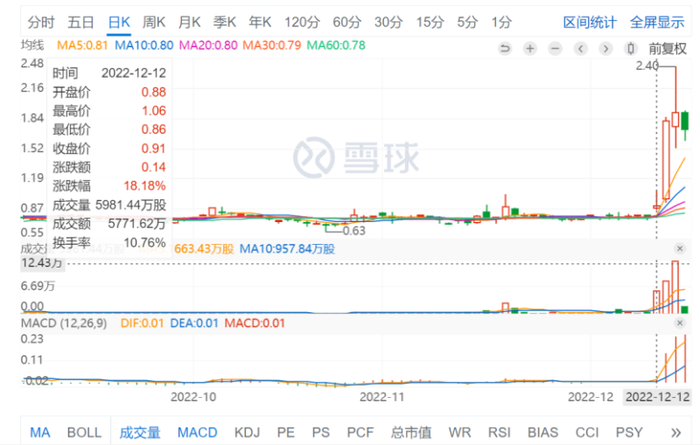Viewport: 700px width, 445px height.
Task: Open 全屏显示 fullscreen view
Action: click(x=657, y=22)
